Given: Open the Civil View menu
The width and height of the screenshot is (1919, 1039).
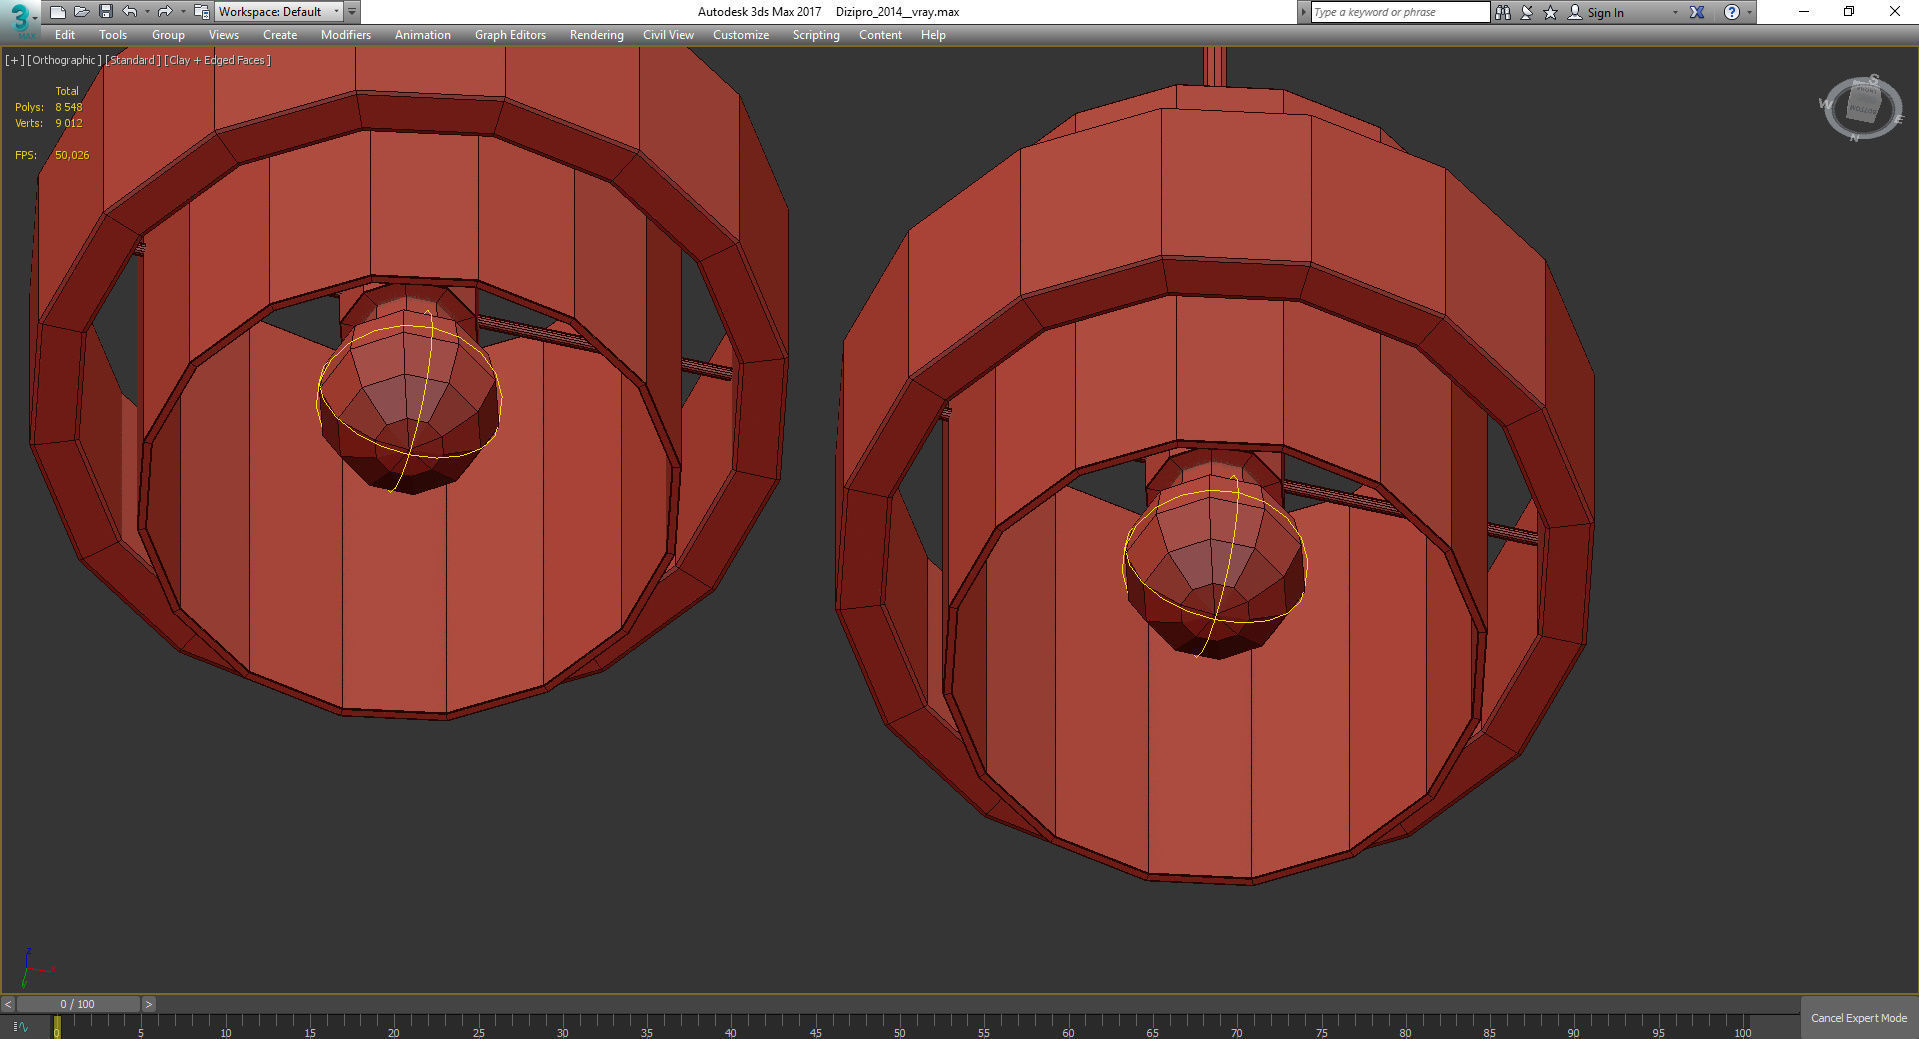Looking at the screenshot, I should tap(668, 35).
